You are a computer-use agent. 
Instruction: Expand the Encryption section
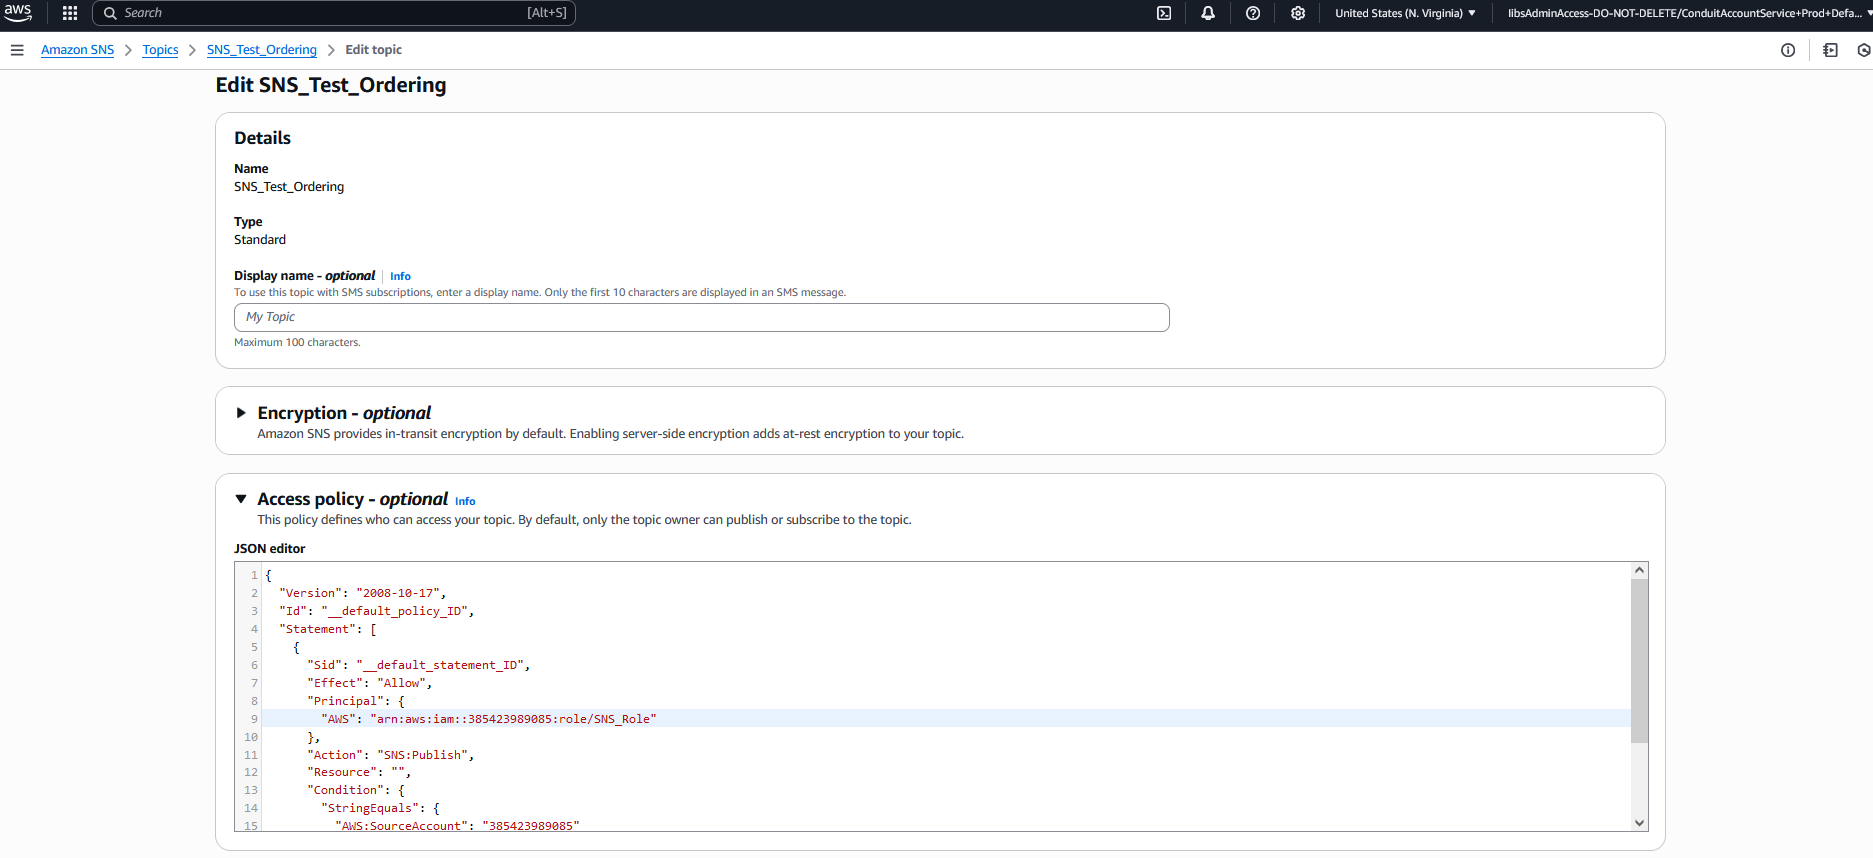pyautogui.click(x=241, y=413)
